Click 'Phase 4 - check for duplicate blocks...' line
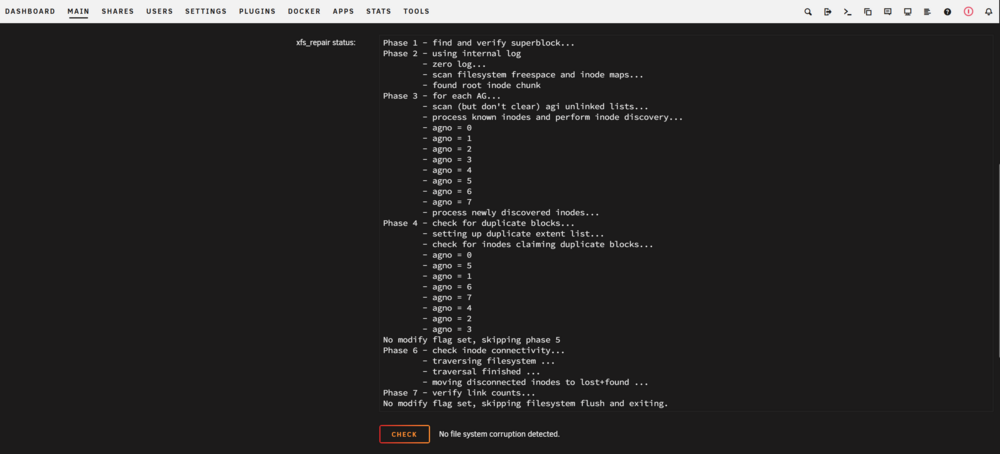The height and width of the screenshot is (454, 1000). coord(479,223)
